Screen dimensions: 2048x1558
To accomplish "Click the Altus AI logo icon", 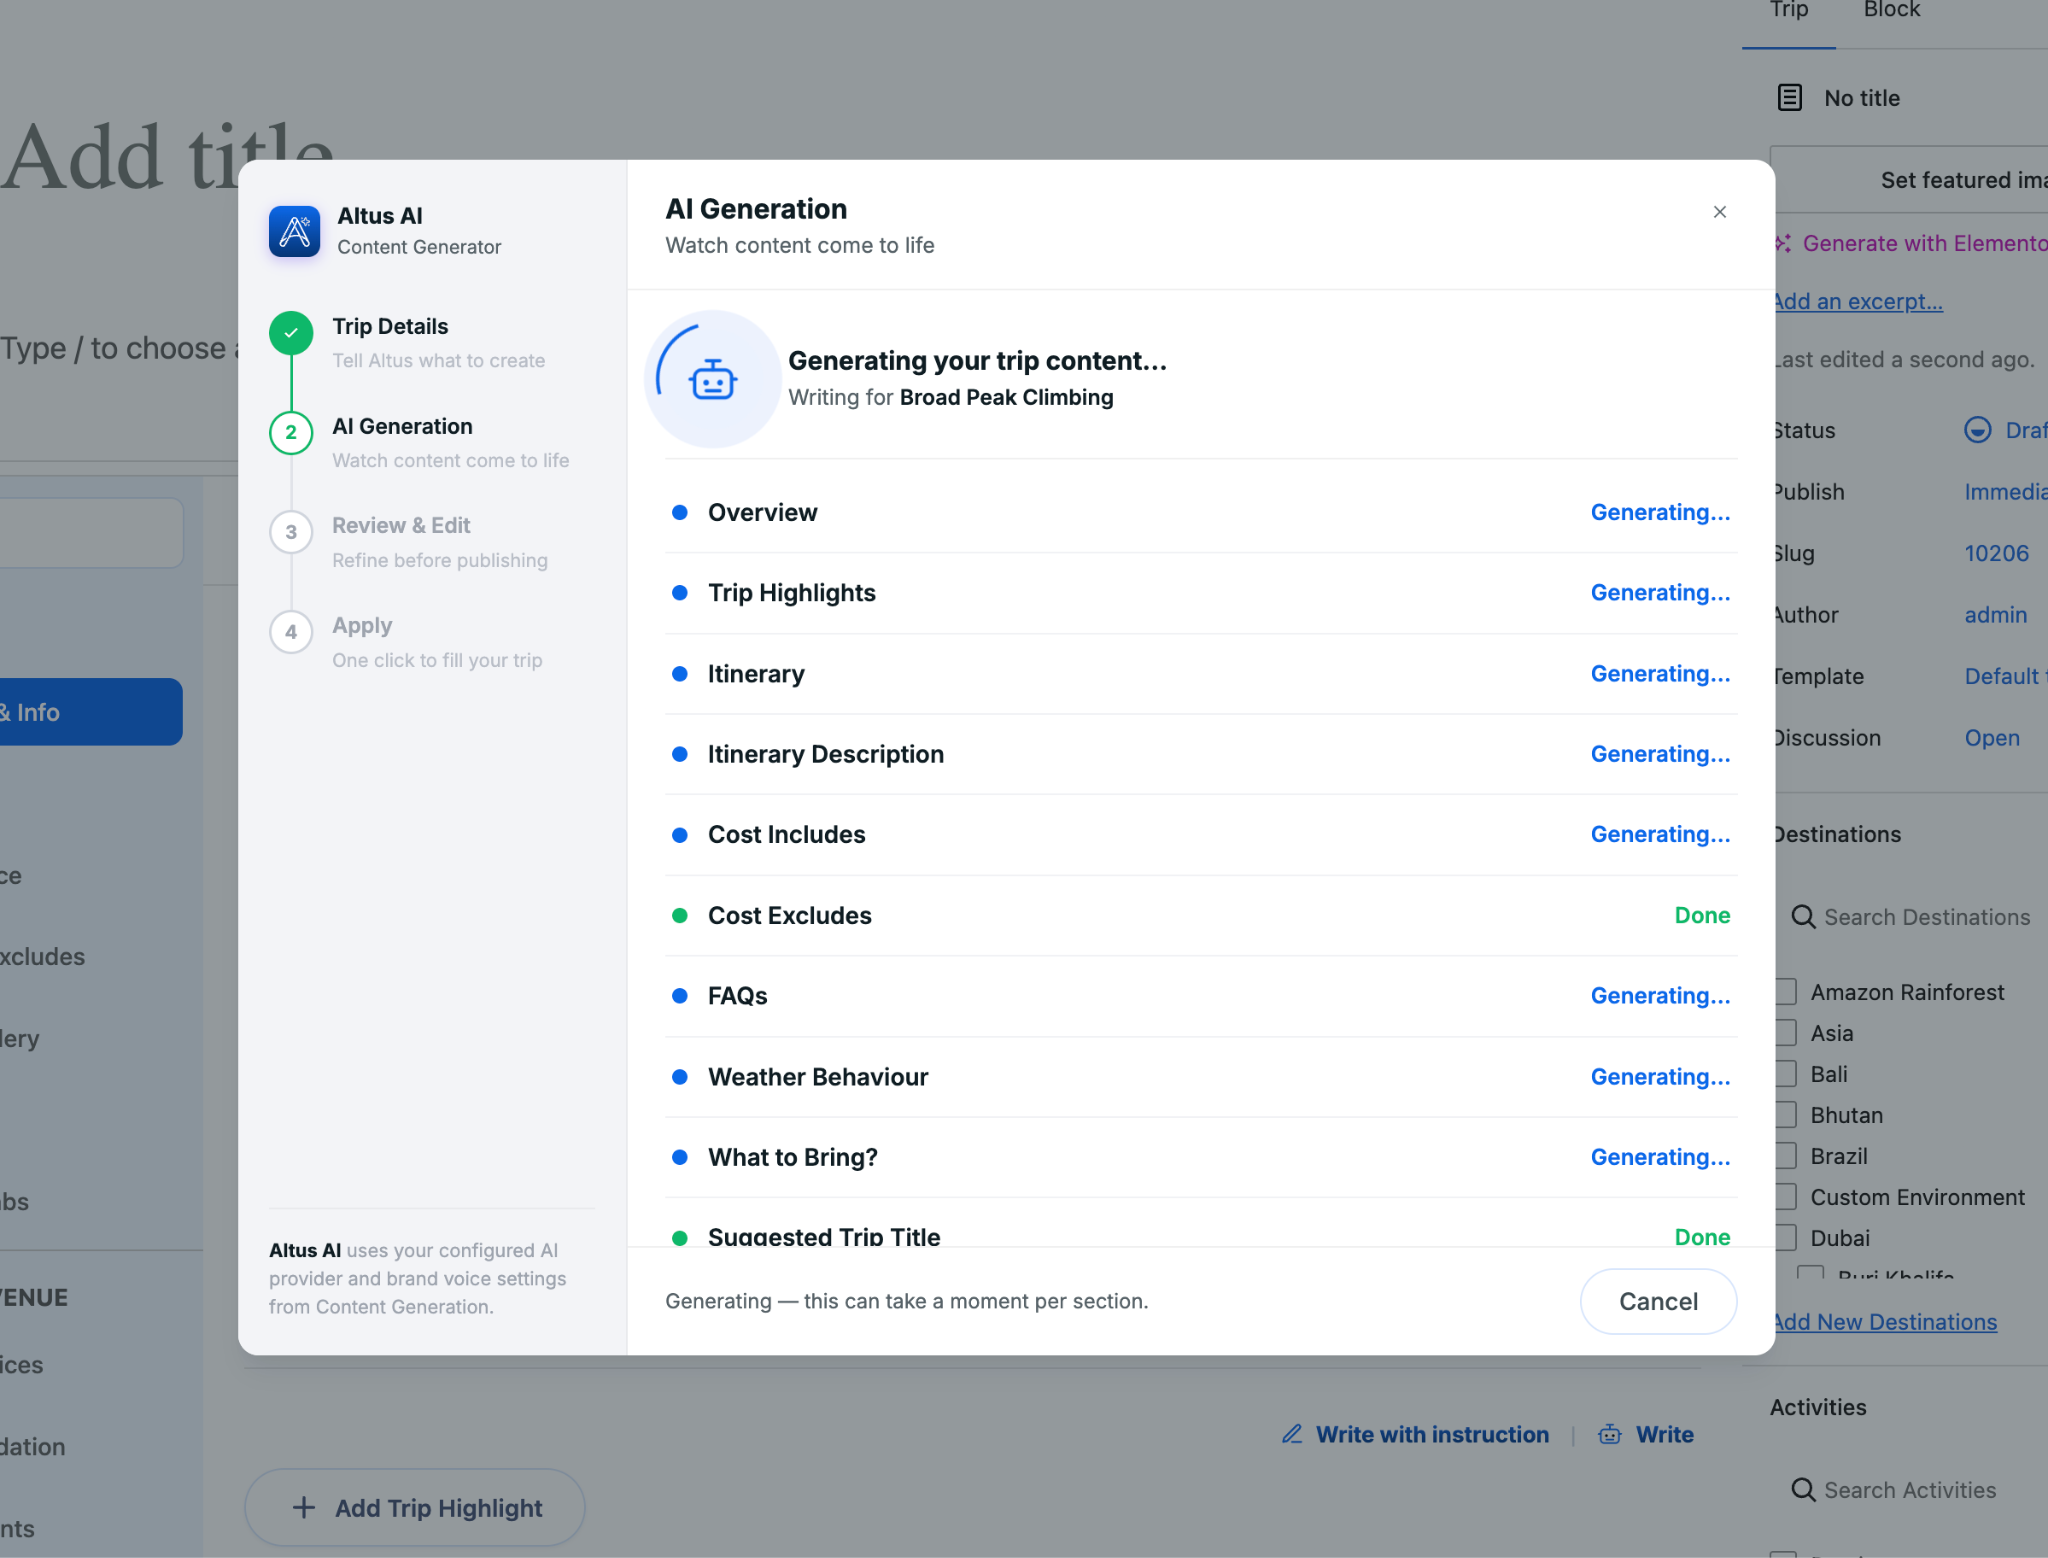I will (x=294, y=231).
